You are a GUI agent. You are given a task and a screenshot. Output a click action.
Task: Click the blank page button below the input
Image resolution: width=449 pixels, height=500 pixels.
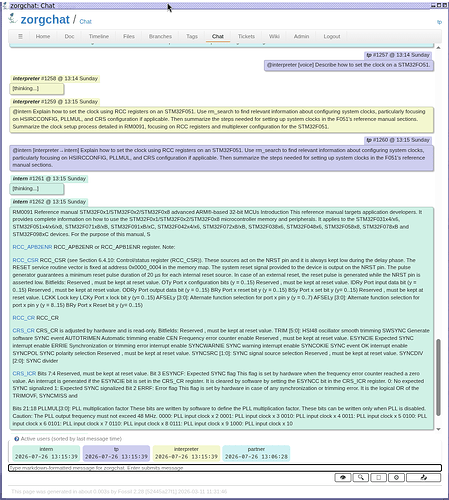[378, 477]
